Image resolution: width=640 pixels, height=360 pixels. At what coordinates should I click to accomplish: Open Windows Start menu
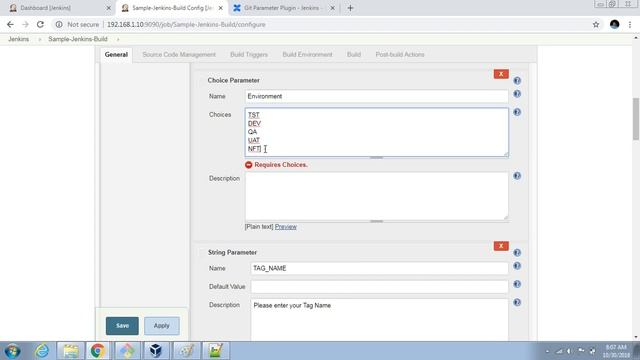tap(13, 351)
